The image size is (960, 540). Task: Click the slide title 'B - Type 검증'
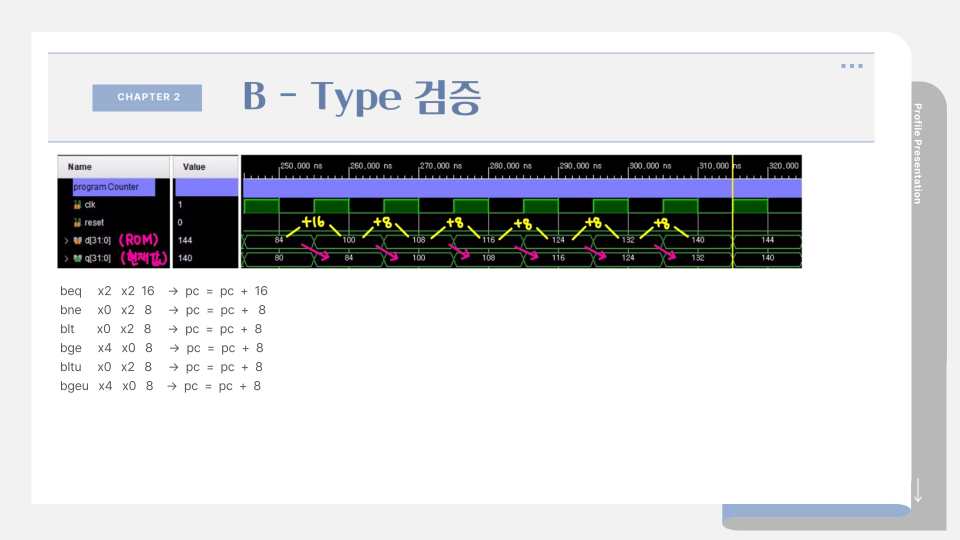362,97
